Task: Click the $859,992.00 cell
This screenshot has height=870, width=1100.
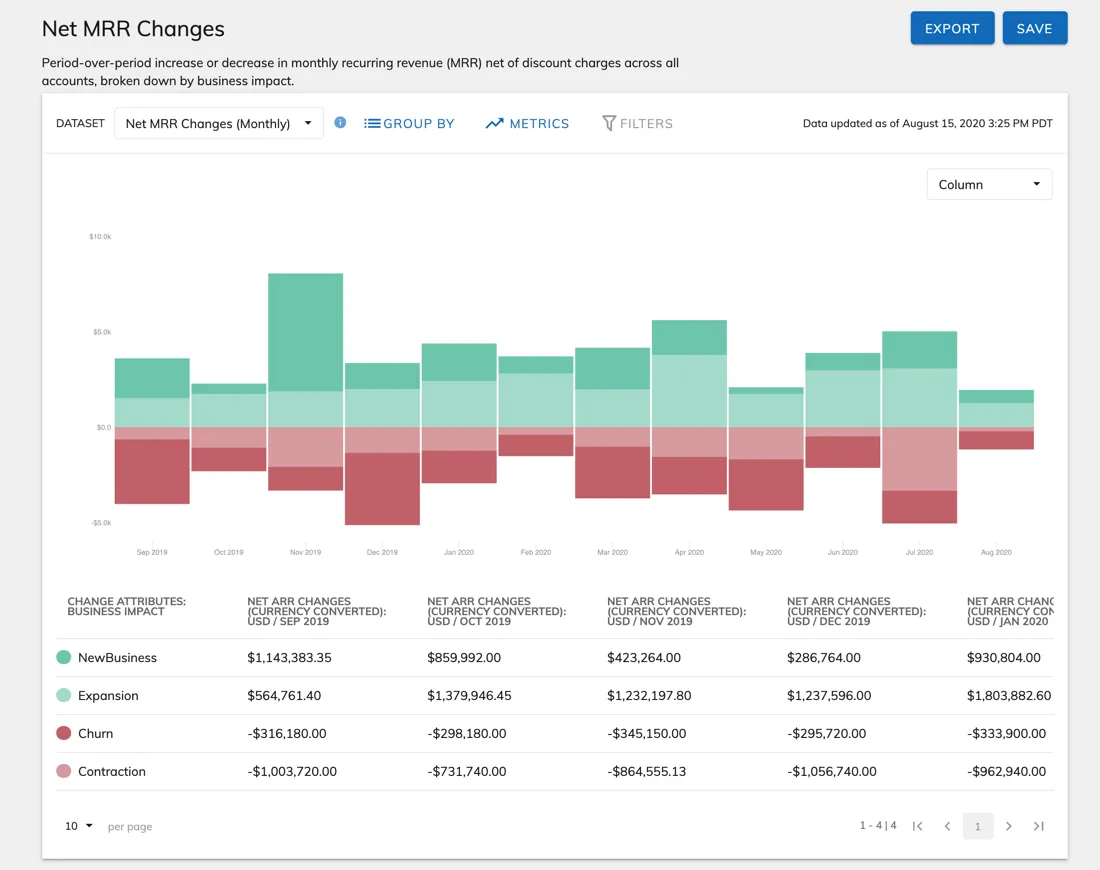Action: (x=464, y=657)
